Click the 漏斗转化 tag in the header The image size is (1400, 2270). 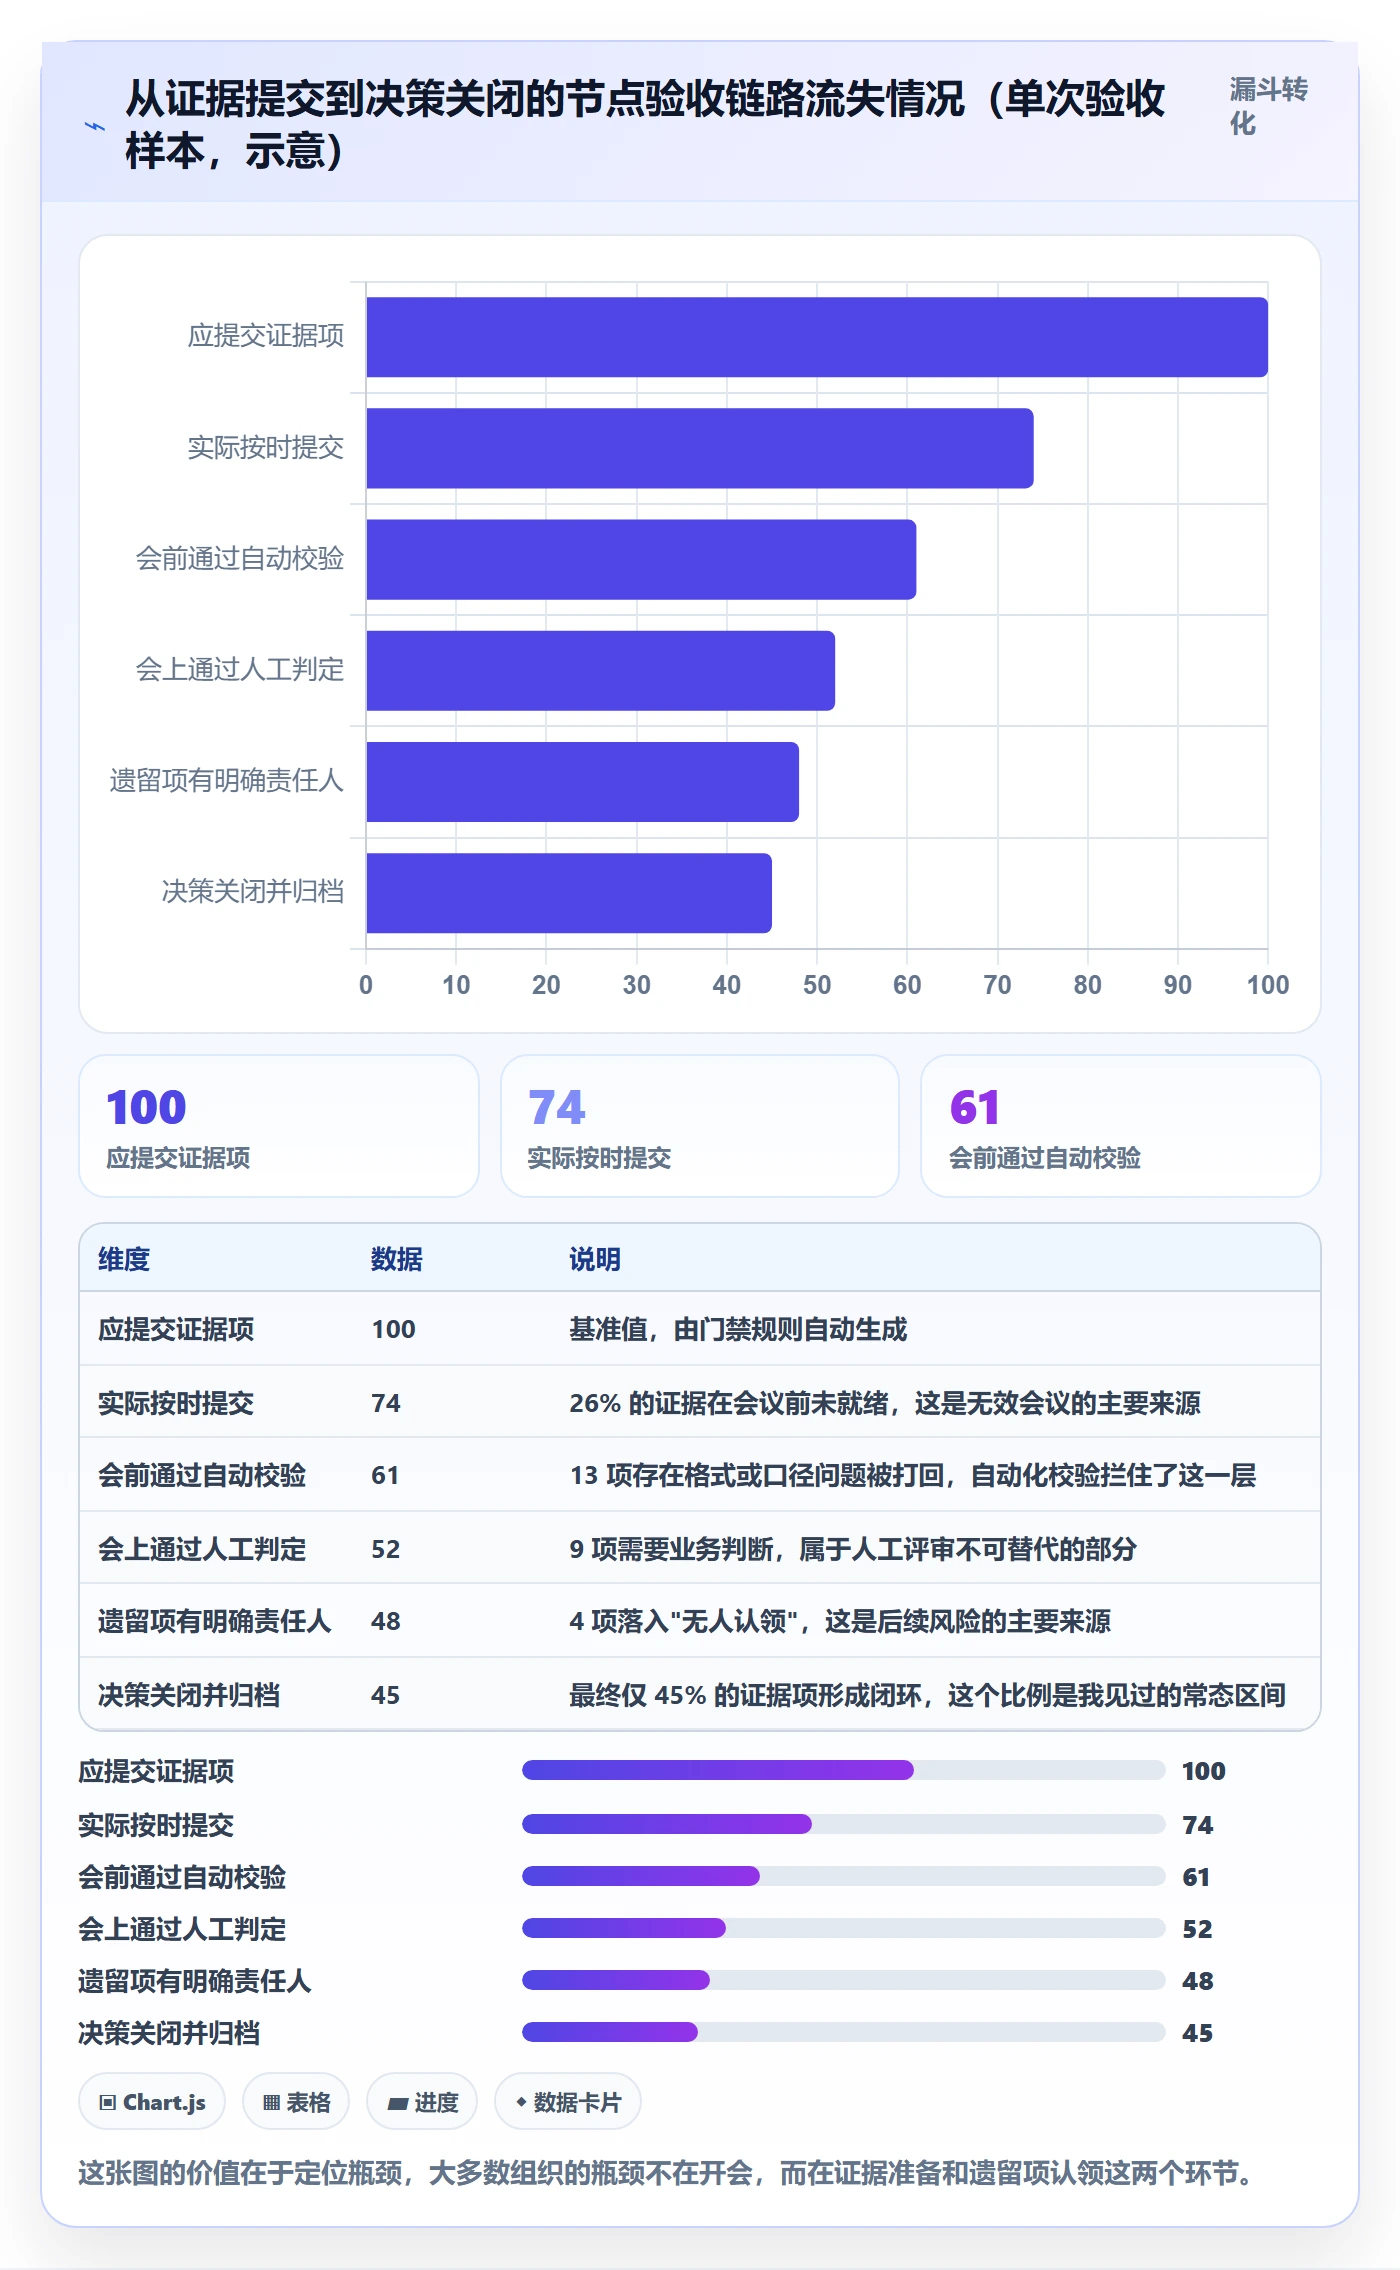[1268, 107]
